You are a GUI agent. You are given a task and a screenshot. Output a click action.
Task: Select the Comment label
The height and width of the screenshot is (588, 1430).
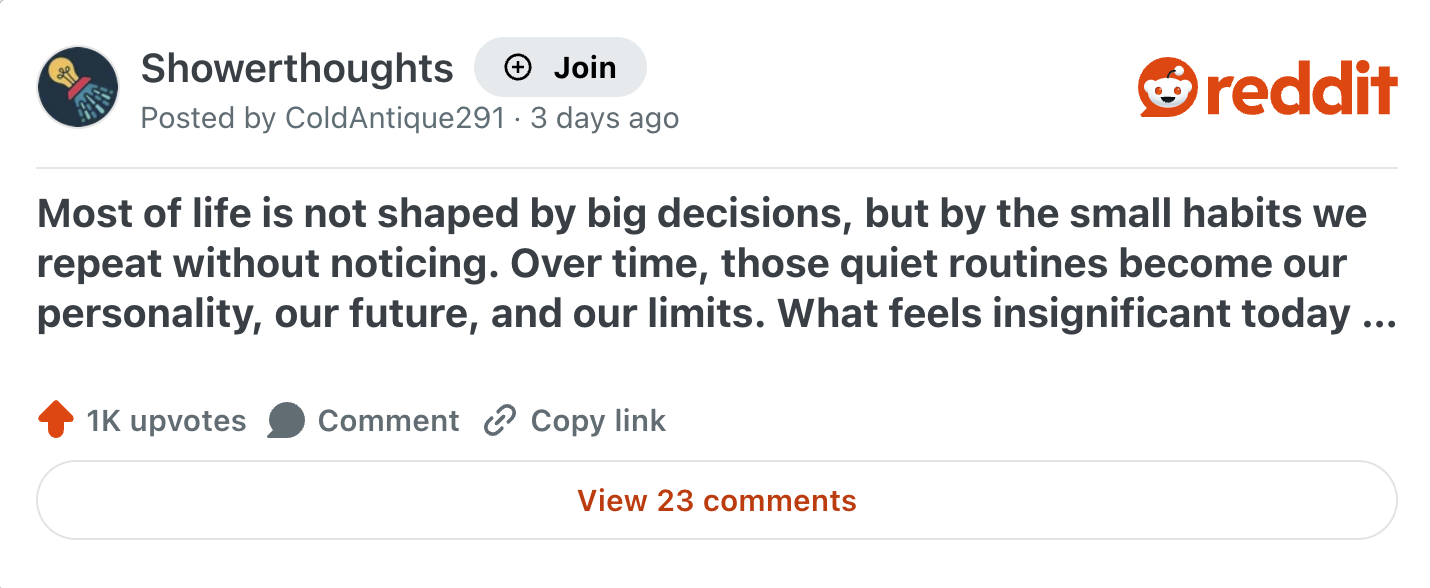coord(388,420)
